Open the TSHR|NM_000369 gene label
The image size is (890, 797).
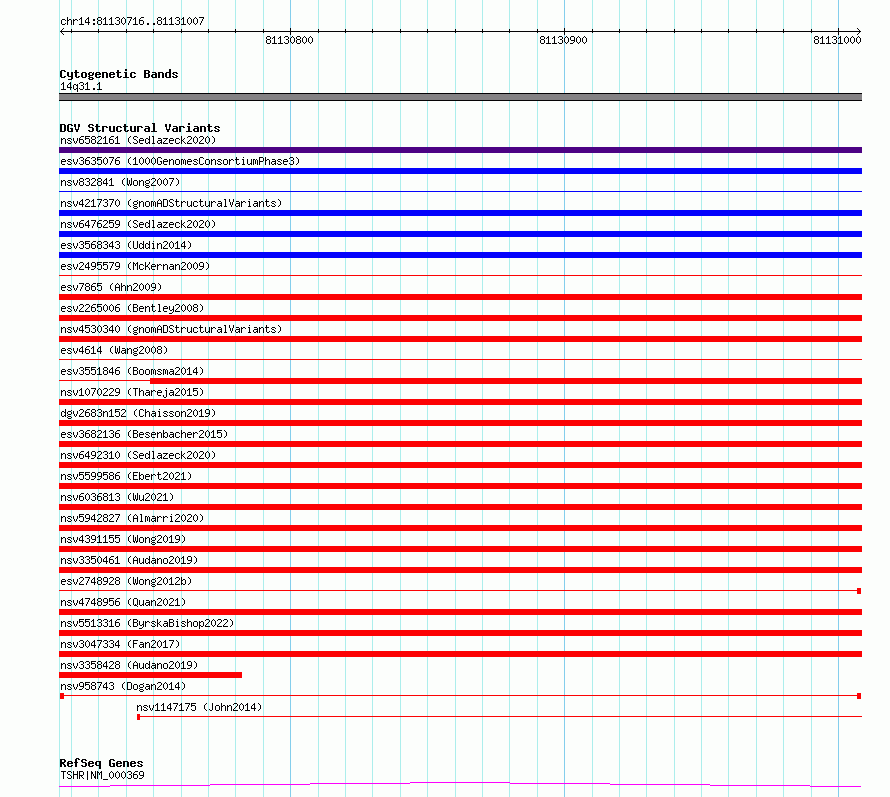(x=102, y=775)
